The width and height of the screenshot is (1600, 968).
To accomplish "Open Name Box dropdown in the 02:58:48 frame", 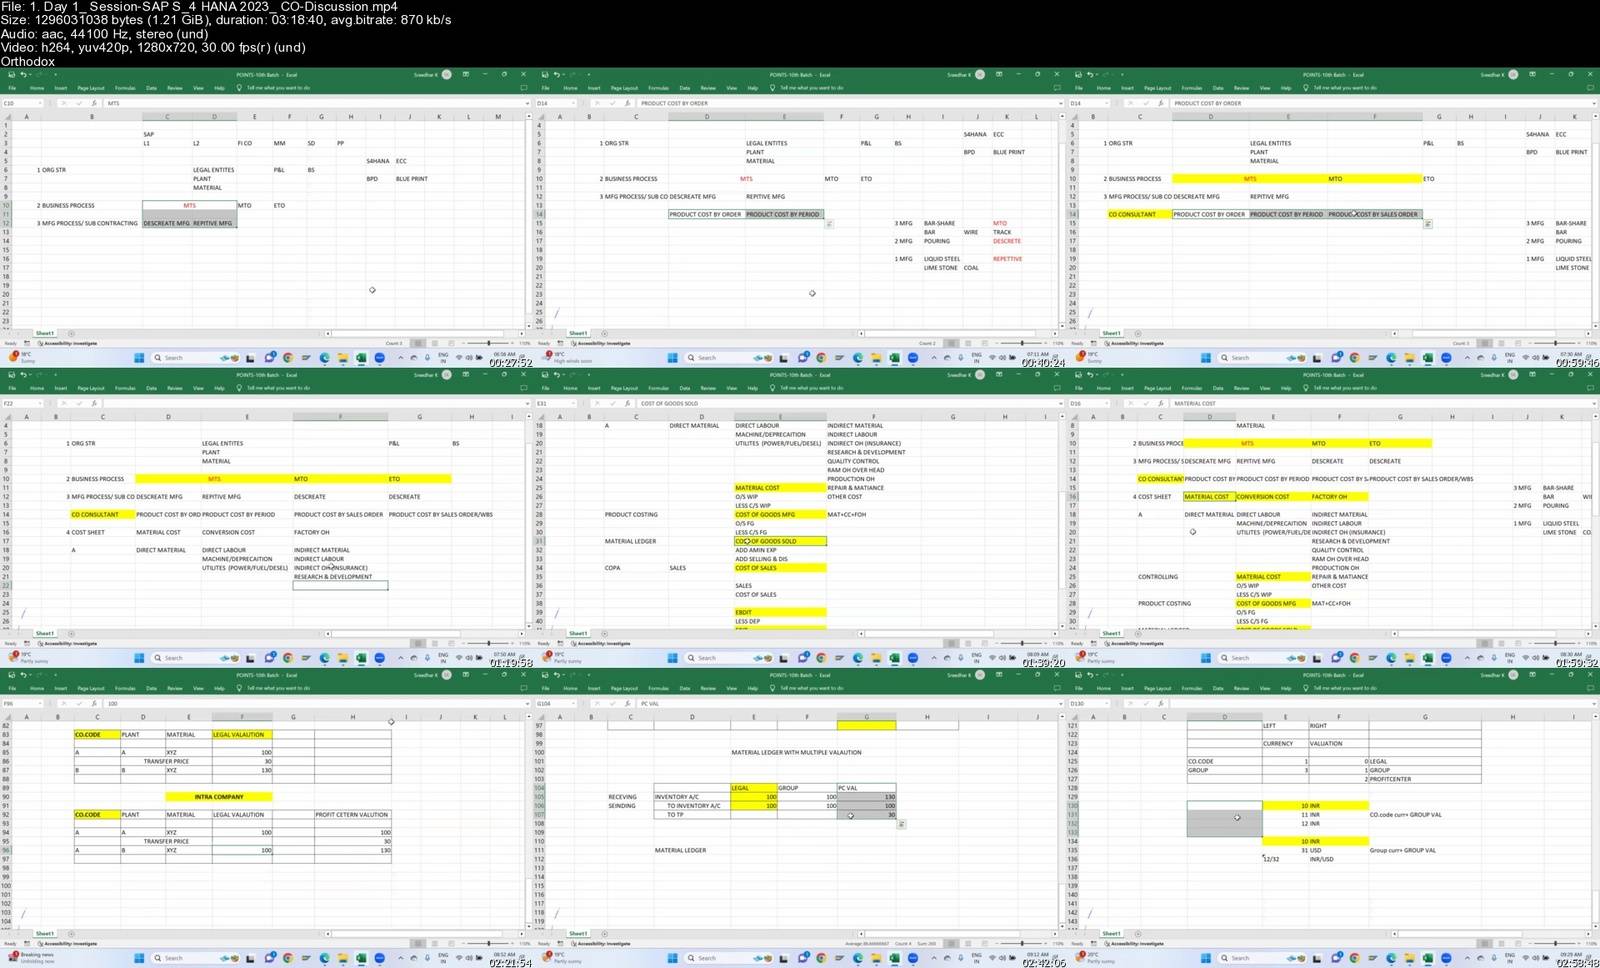I will click(1107, 703).
